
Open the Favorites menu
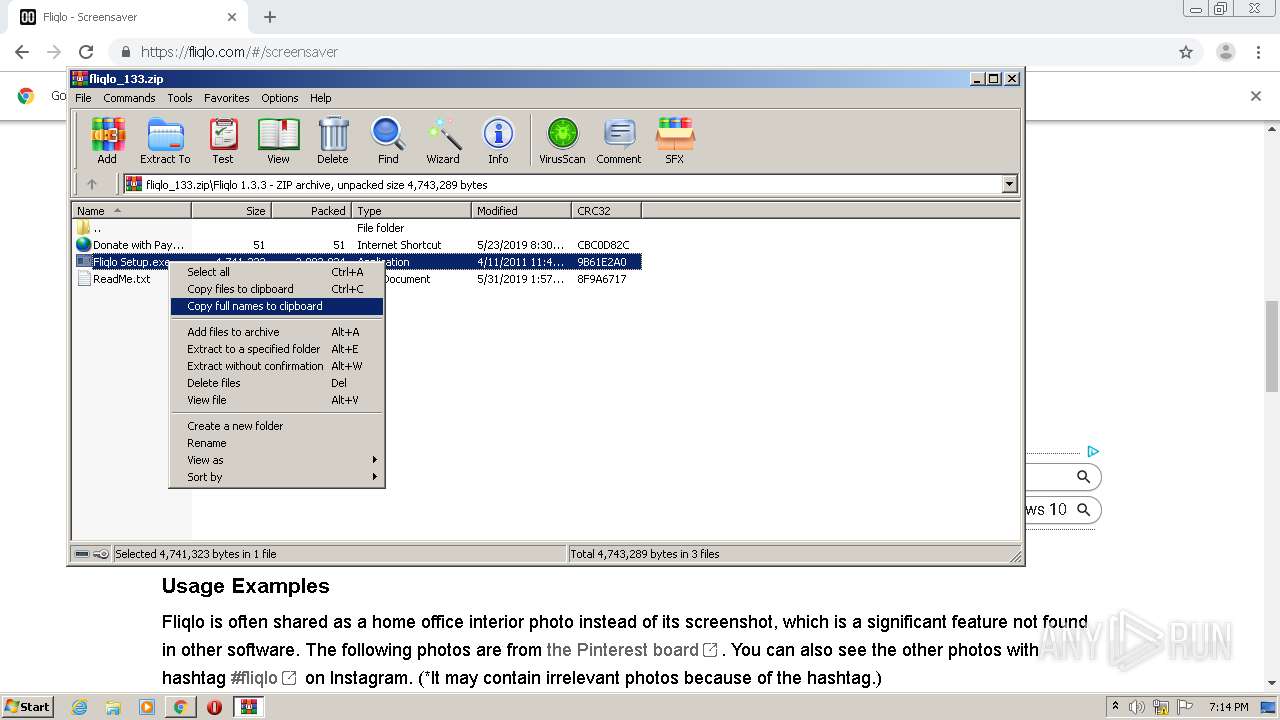click(227, 98)
